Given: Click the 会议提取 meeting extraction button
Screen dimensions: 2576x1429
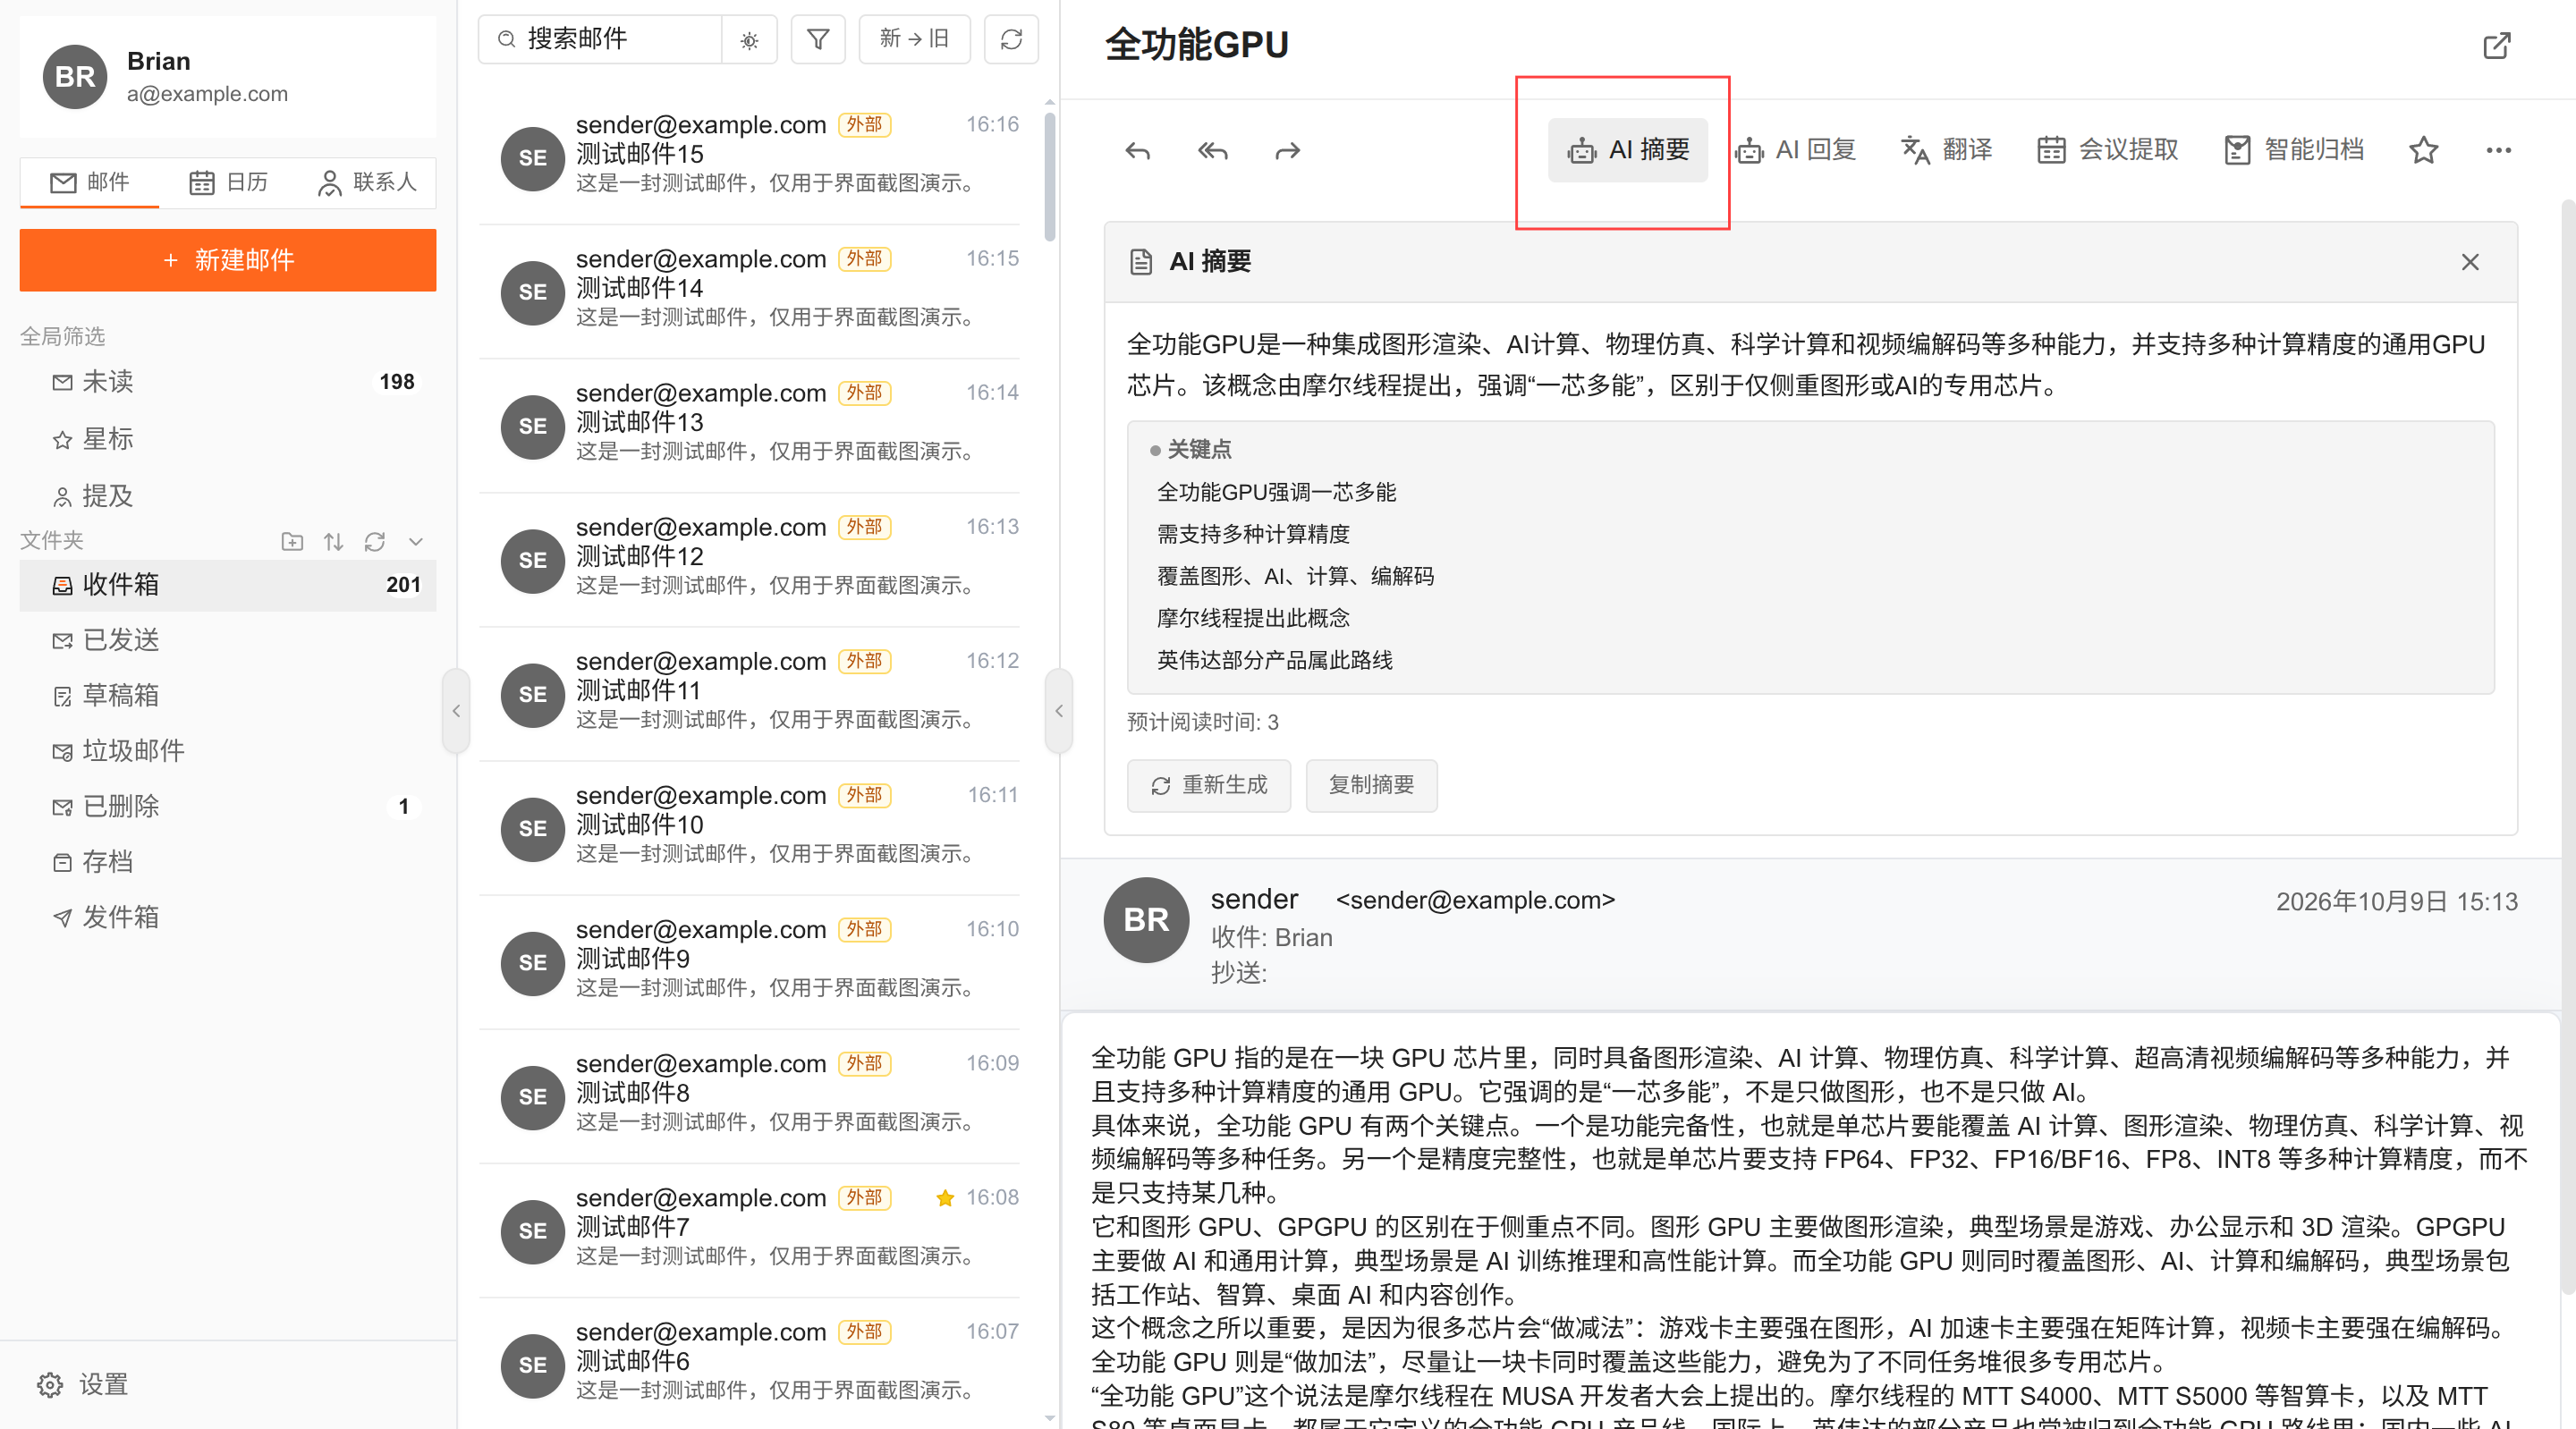Looking at the screenshot, I should pyautogui.click(x=2107, y=150).
